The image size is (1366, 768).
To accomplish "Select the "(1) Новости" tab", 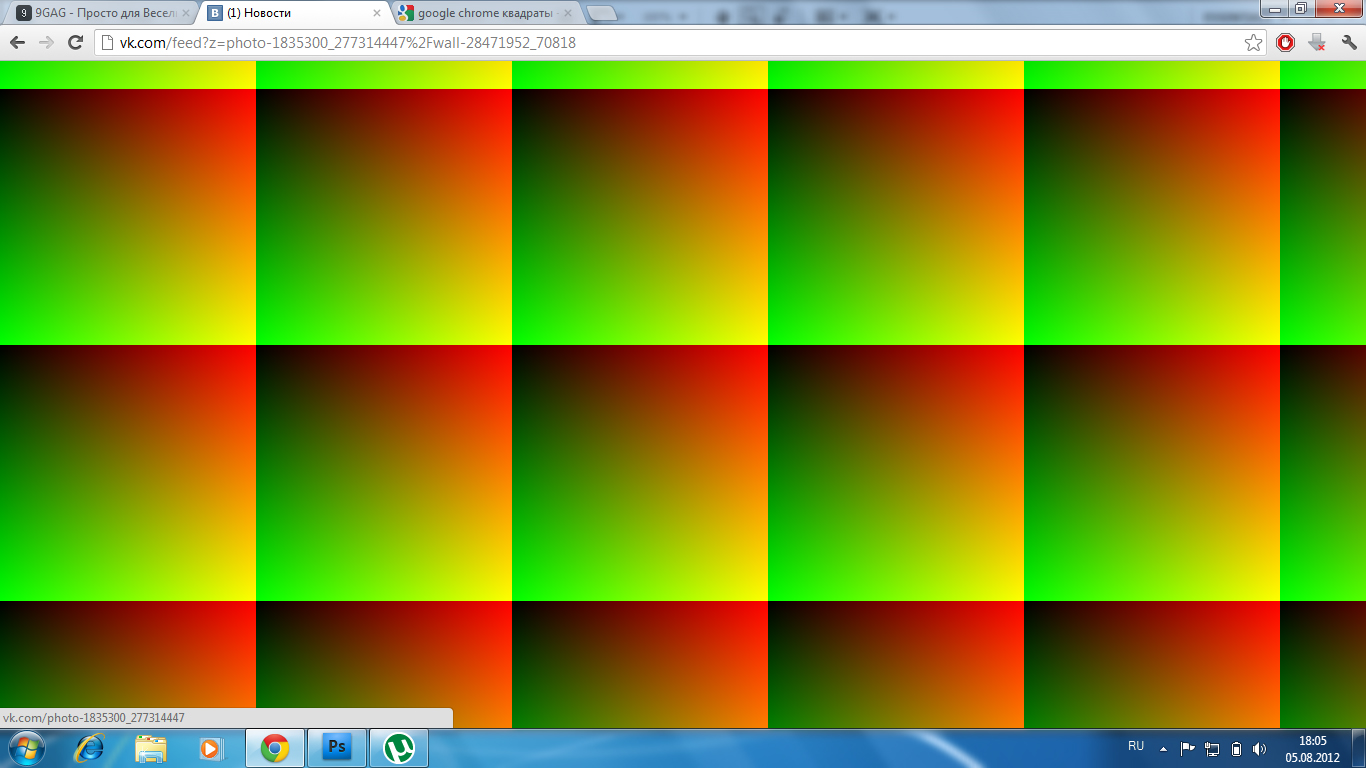I will click(293, 14).
